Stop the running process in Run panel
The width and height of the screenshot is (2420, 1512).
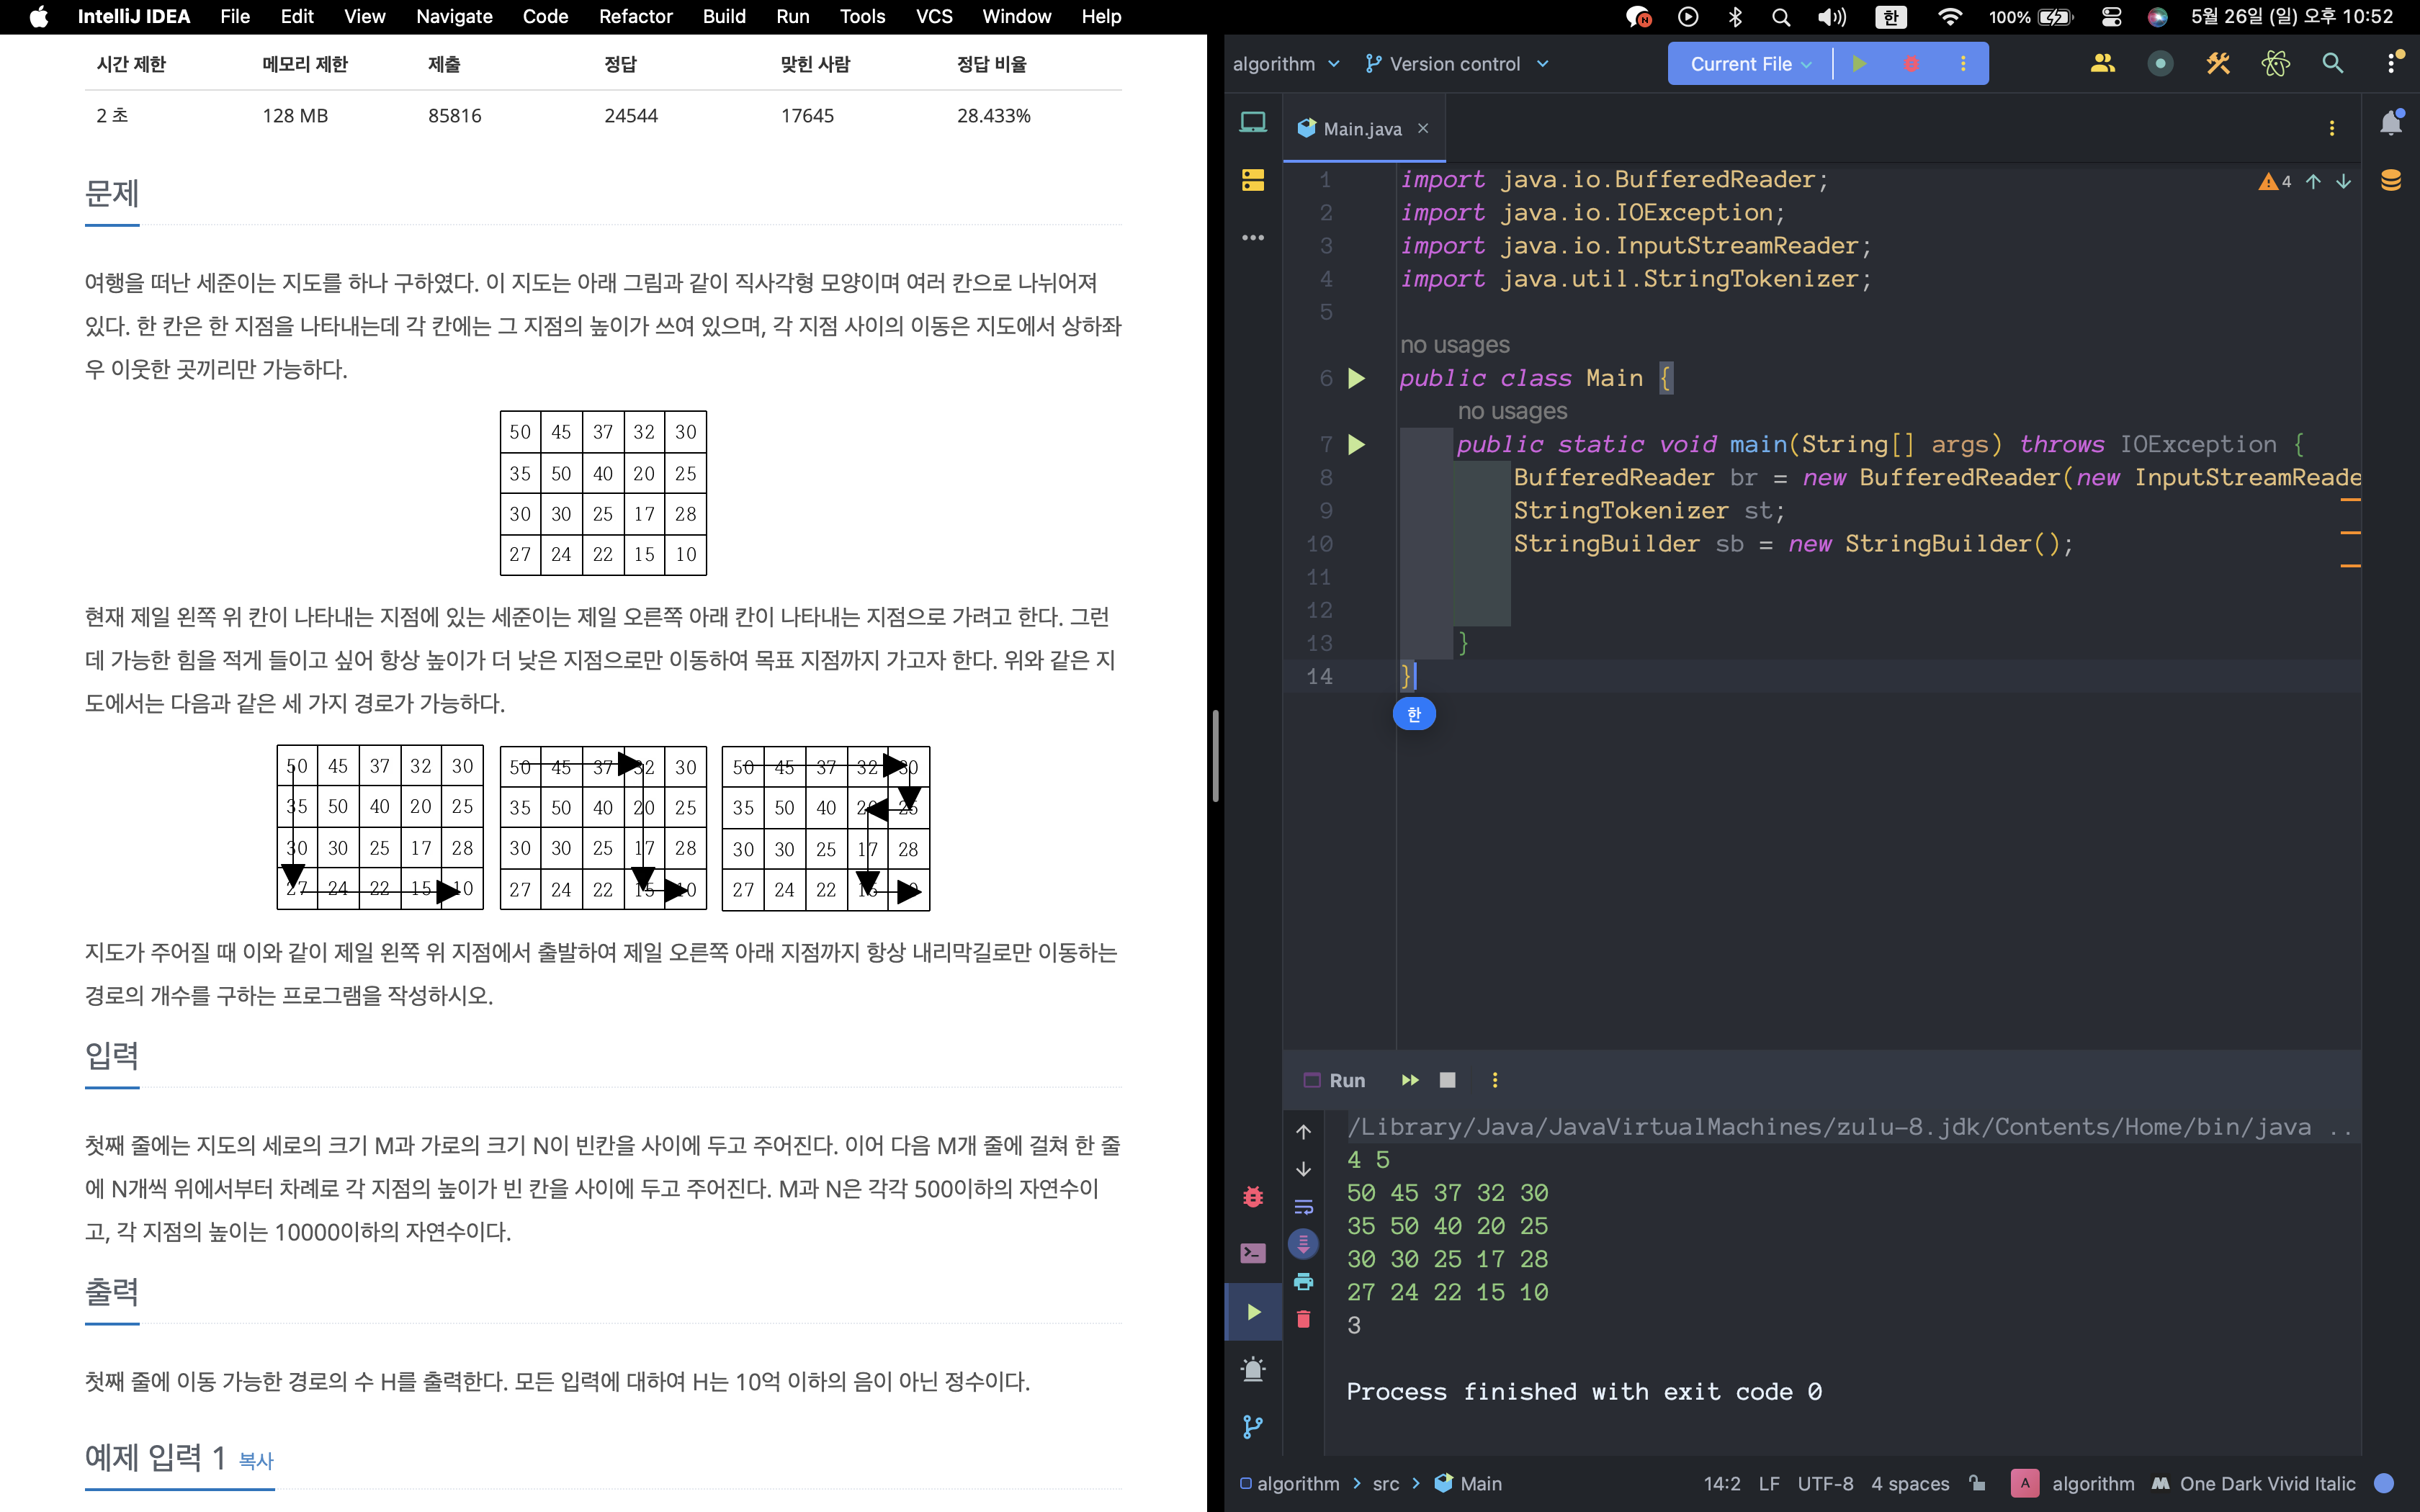tap(1447, 1080)
